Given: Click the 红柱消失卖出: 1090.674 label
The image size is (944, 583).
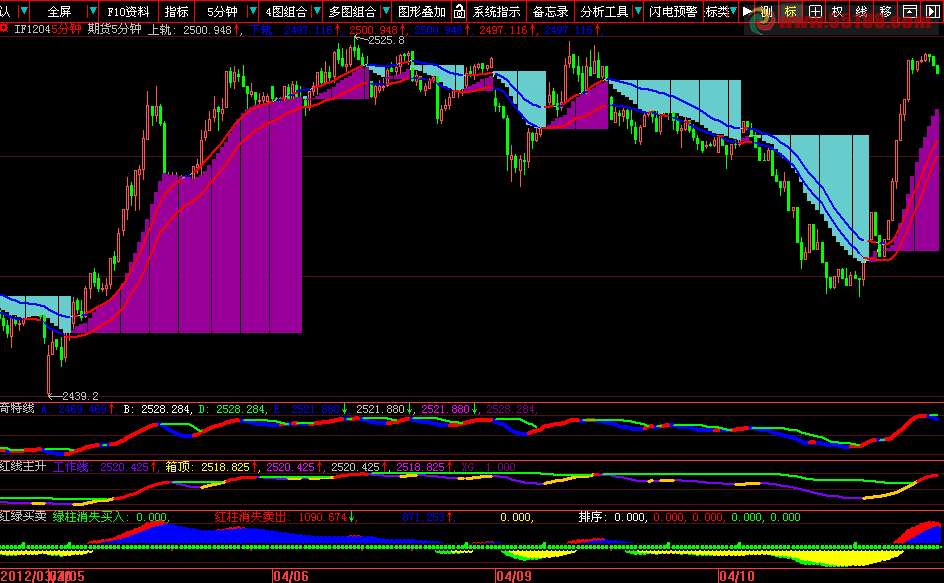Looking at the screenshot, I should (281, 517).
